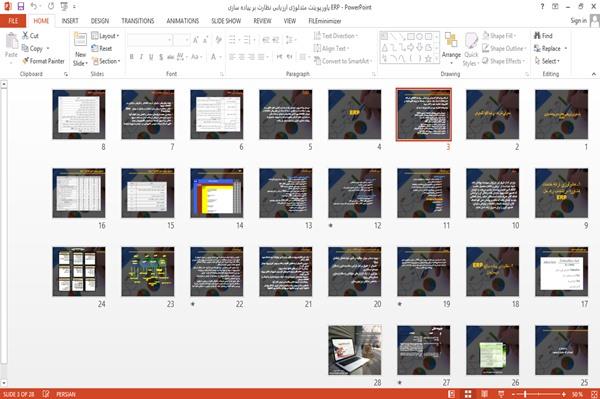Open the Shape Fill dropdown
This screenshot has width=600, height=399.
(499, 36)
